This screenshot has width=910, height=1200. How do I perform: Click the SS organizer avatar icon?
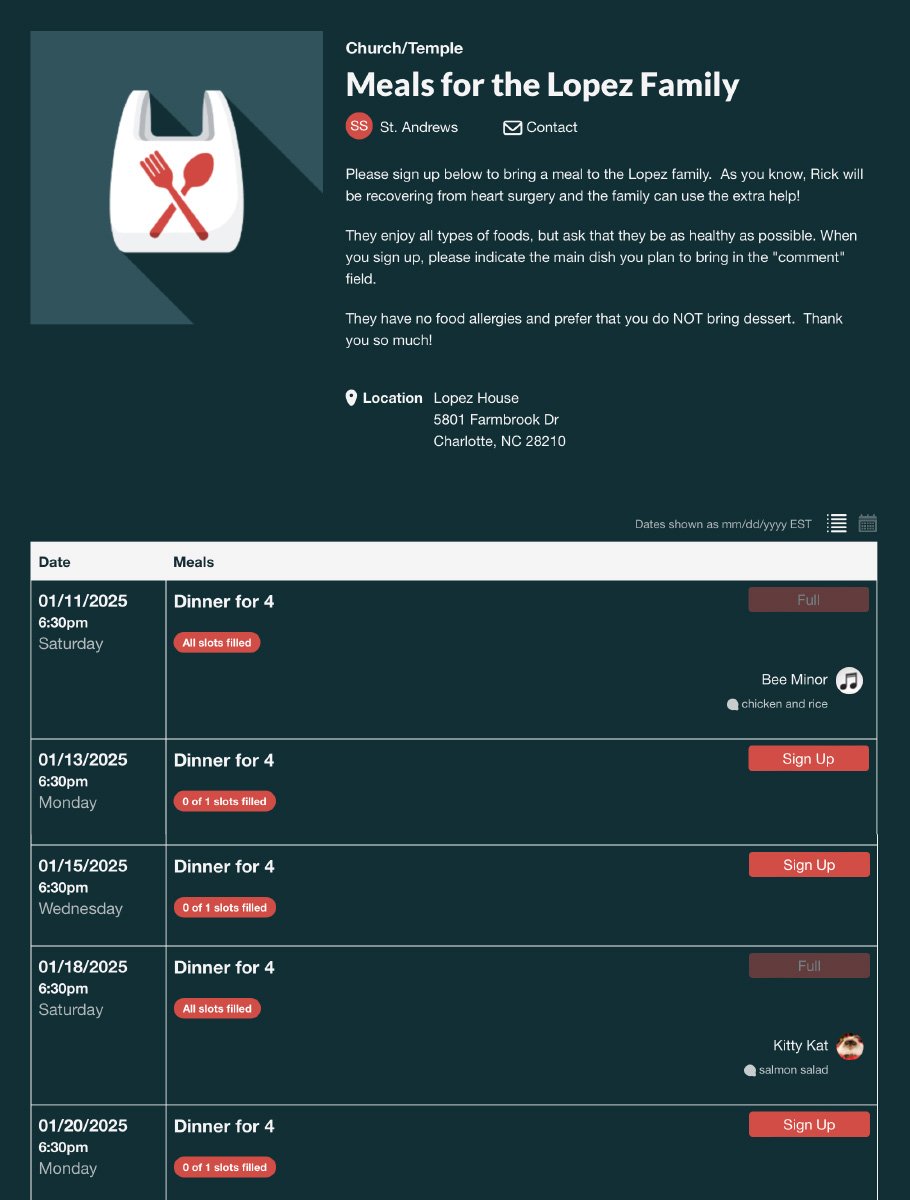(359, 126)
